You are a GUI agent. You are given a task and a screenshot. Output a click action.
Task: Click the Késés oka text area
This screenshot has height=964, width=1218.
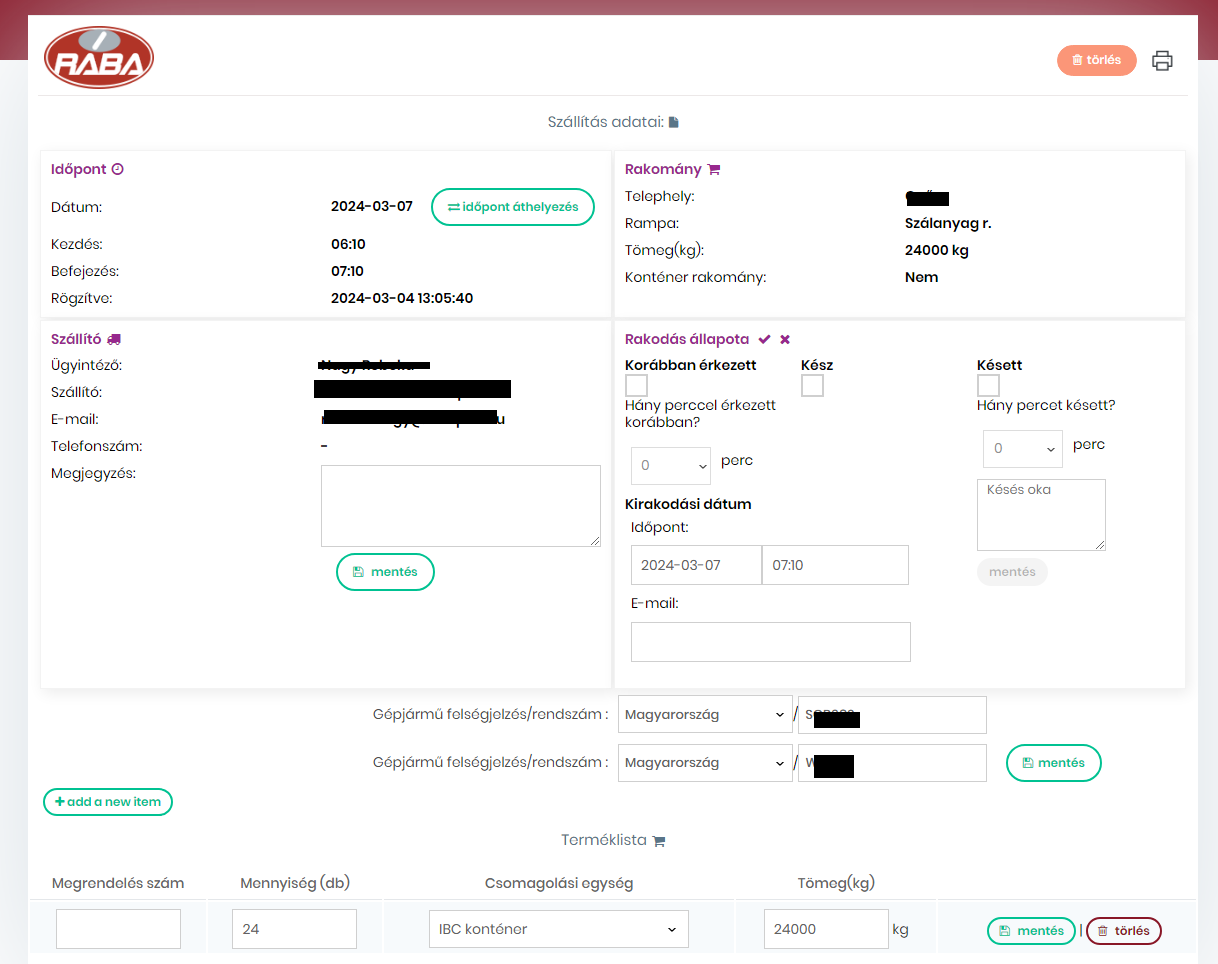tap(1041, 515)
